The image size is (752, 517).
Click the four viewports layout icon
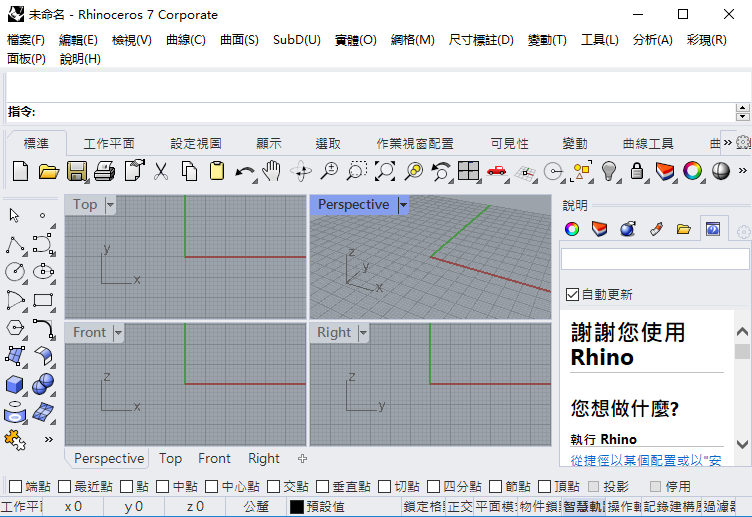(x=469, y=171)
